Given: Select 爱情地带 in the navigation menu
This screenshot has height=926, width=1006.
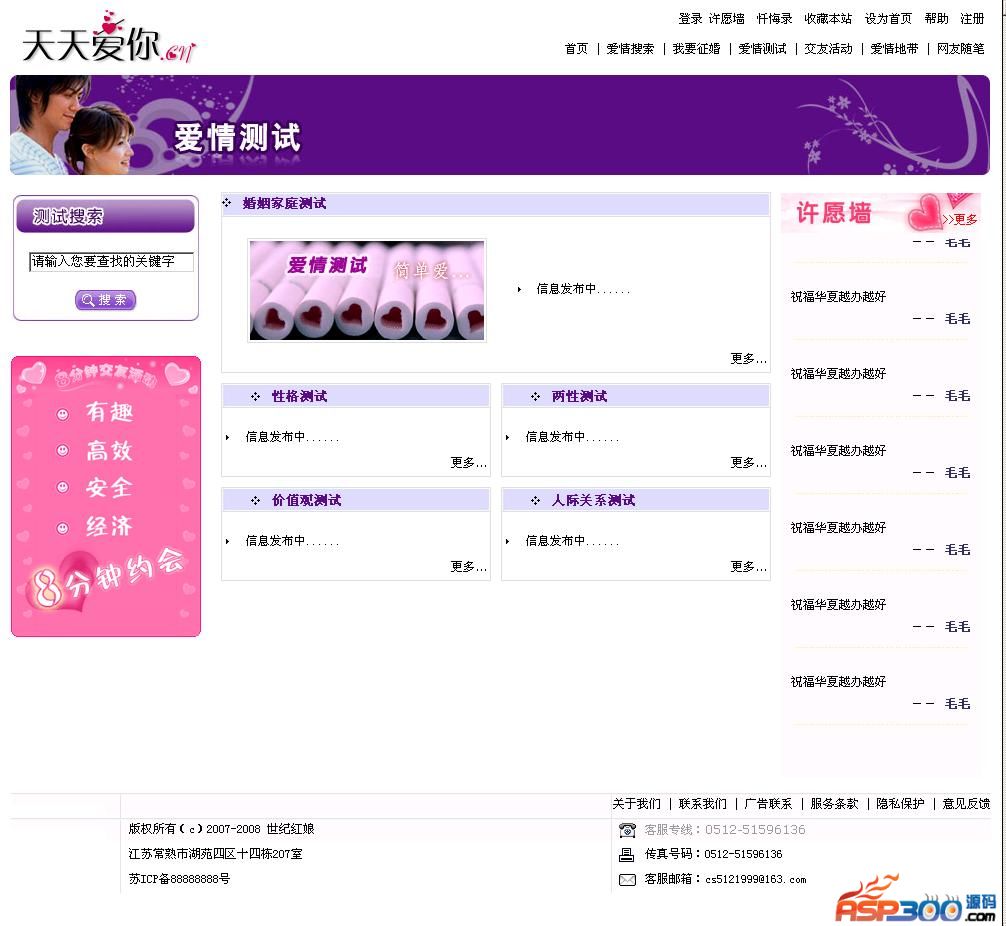Looking at the screenshot, I should coord(894,49).
